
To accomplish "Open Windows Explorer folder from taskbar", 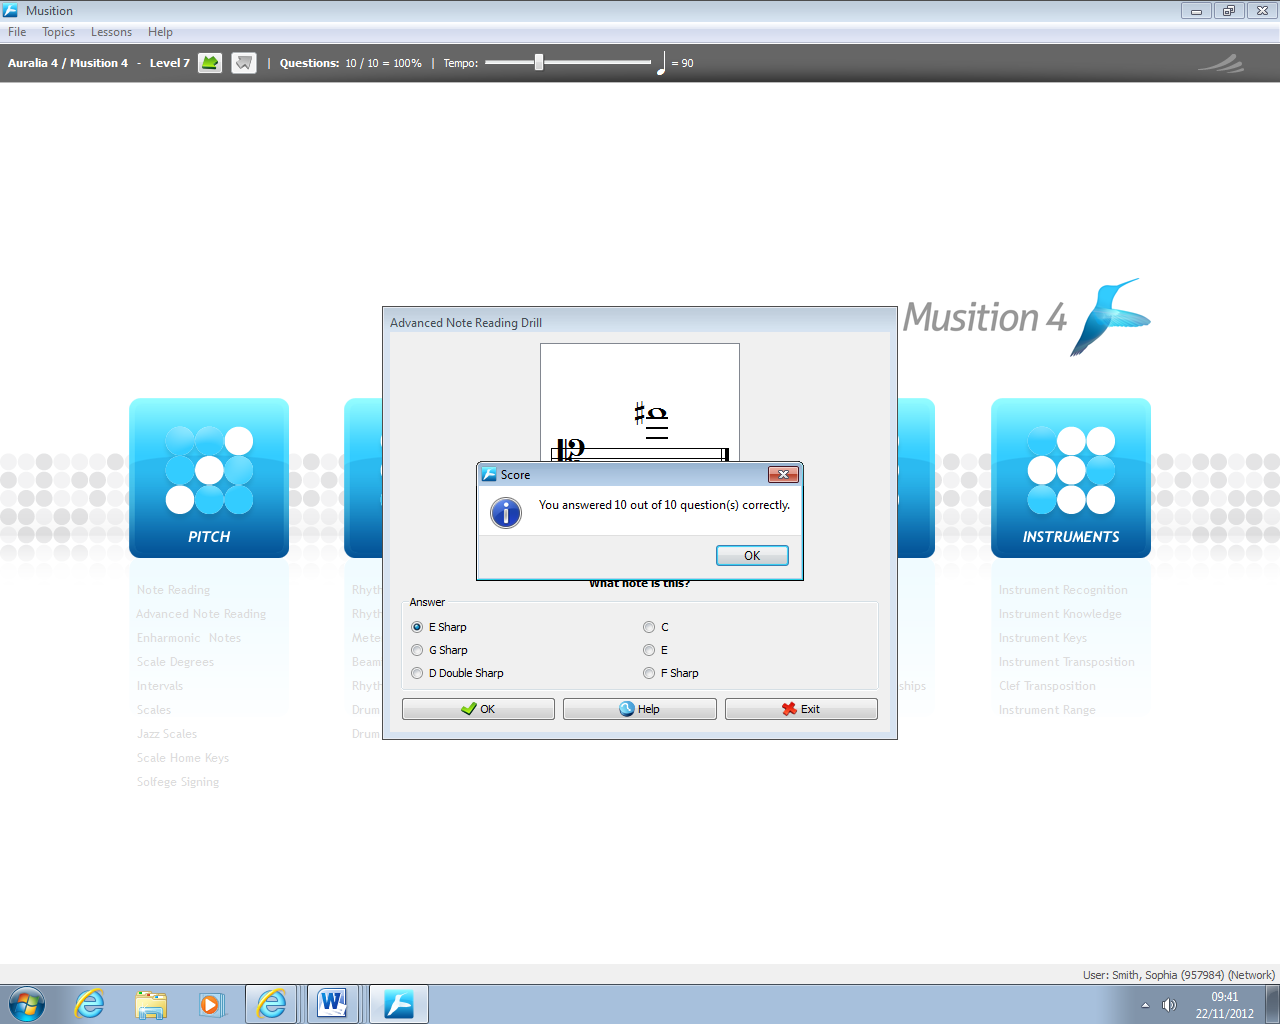I will tap(151, 1004).
